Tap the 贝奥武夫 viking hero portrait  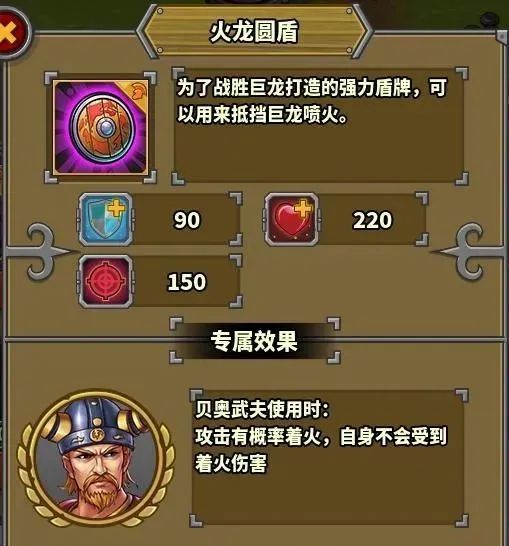click(x=97, y=460)
